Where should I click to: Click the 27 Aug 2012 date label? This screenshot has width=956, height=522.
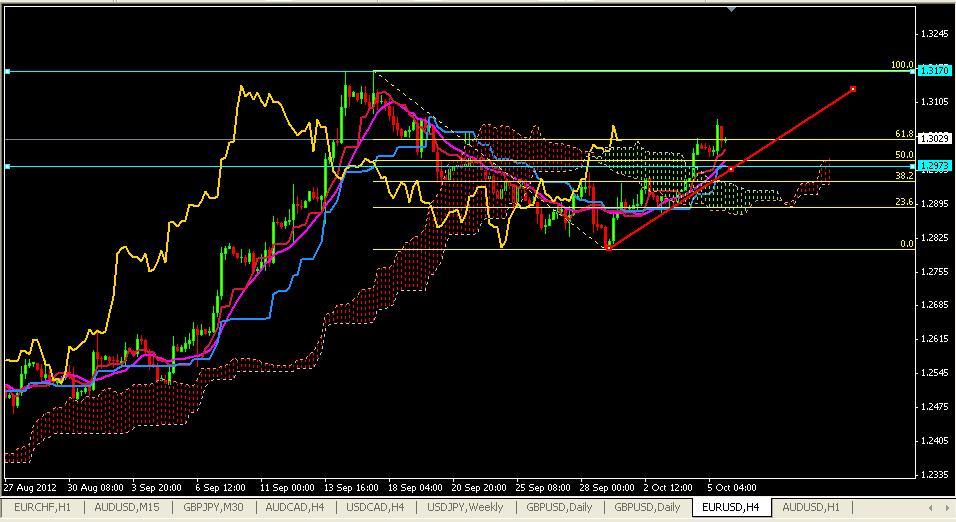(30, 488)
